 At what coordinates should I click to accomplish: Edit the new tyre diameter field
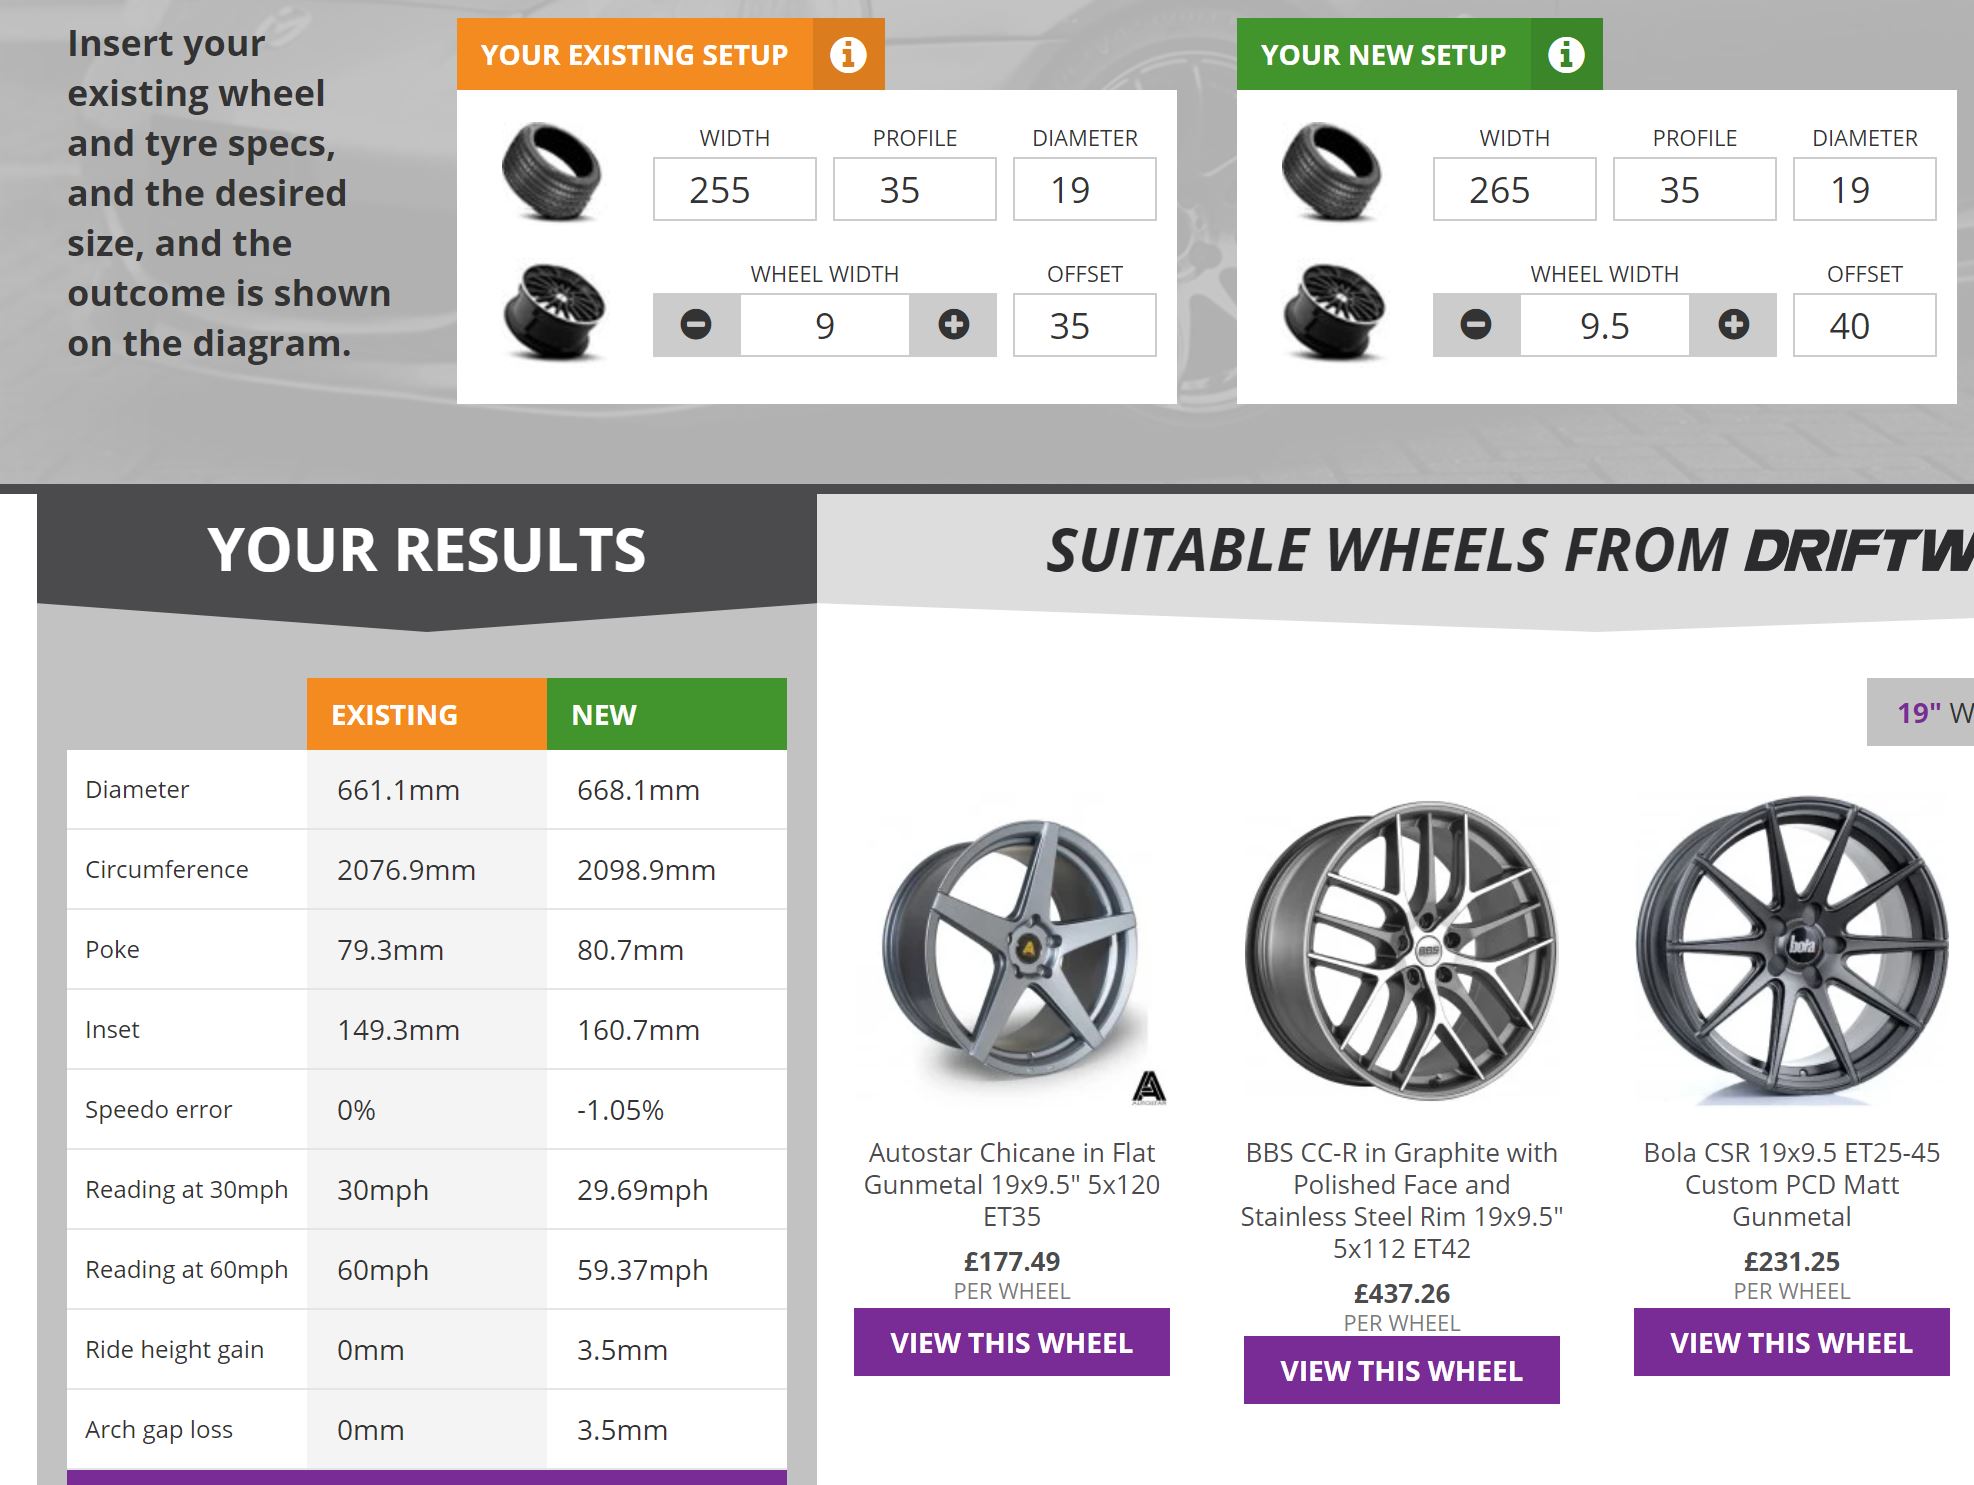point(1864,190)
